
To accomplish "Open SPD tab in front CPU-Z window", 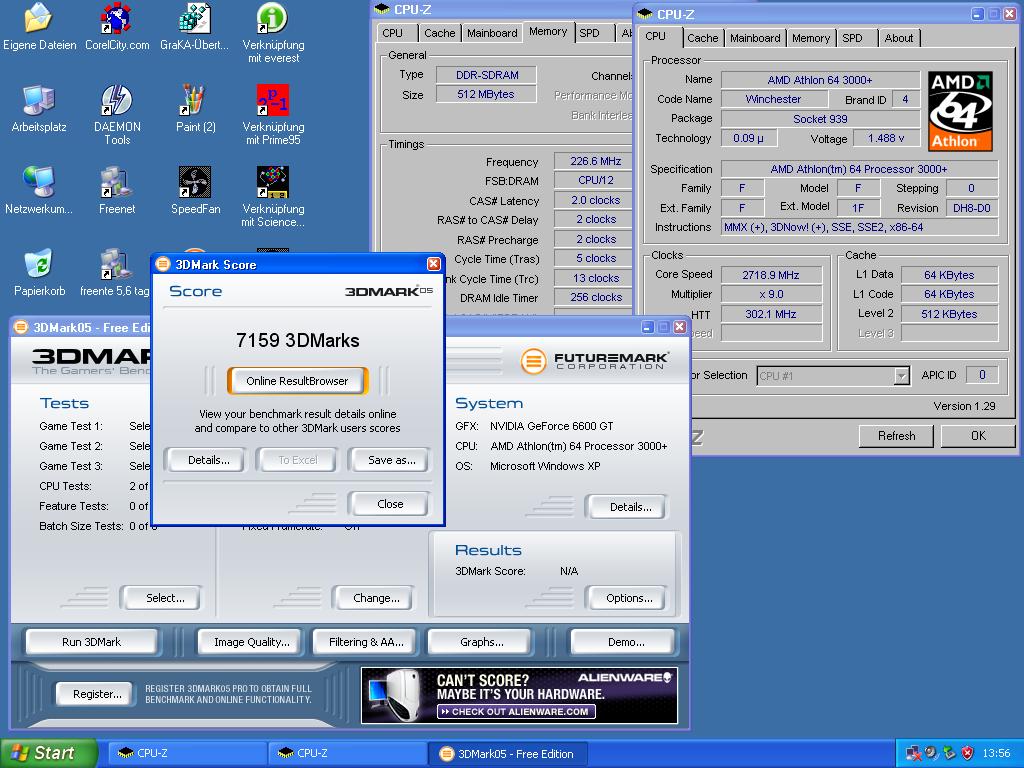I will pos(852,38).
